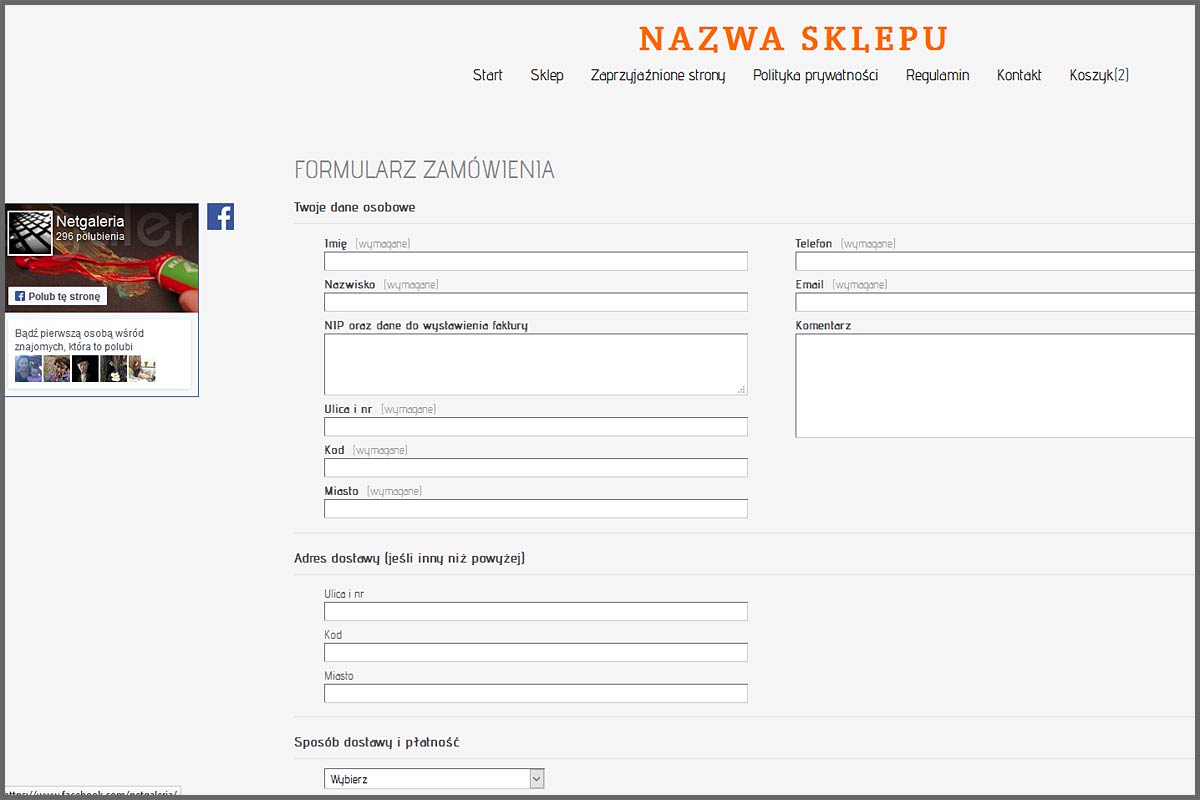Focus the Email input field
This screenshot has width=1200, height=800.
[x=995, y=303]
